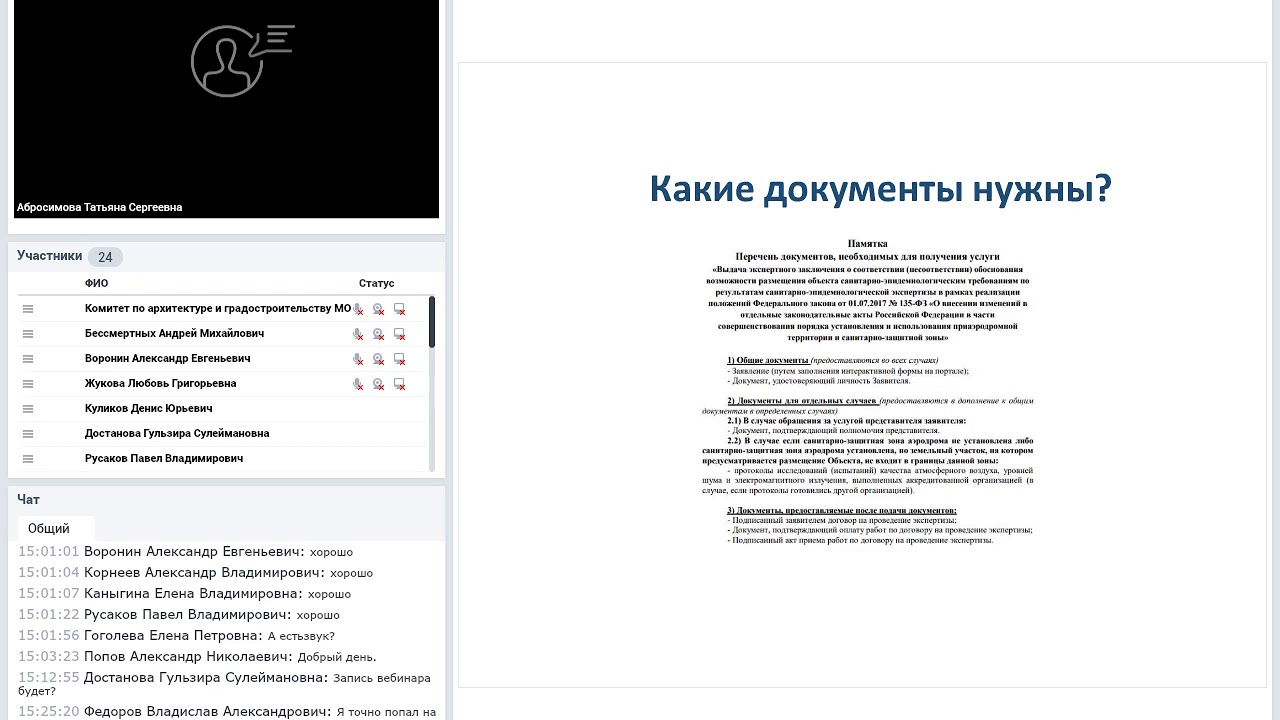Click disabled webcam icon for Бессмертных Андрей

(378, 334)
